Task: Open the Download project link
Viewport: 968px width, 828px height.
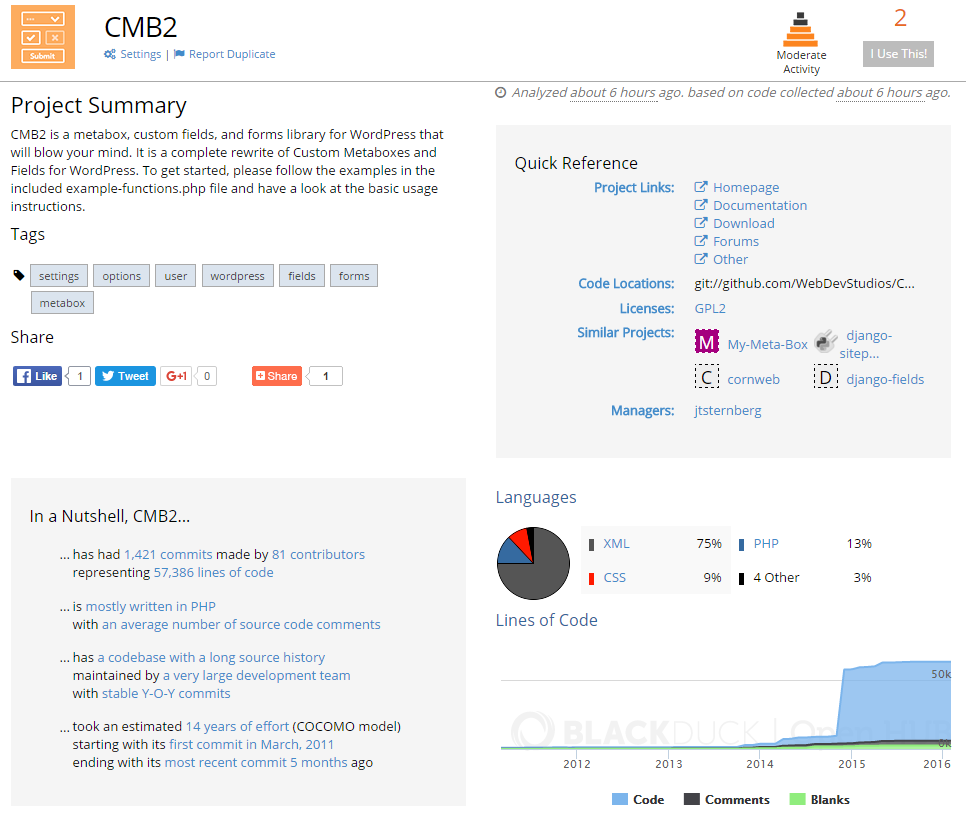Action: (x=743, y=223)
